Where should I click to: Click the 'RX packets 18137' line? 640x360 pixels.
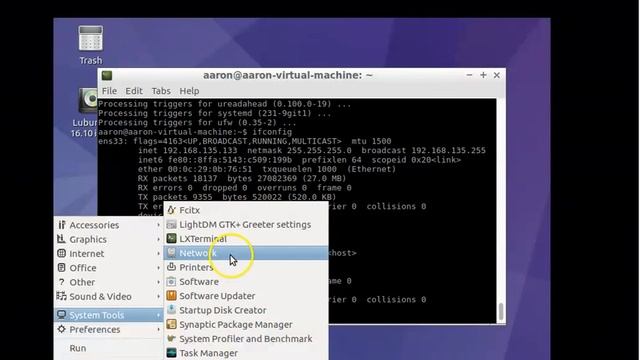coord(242,178)
